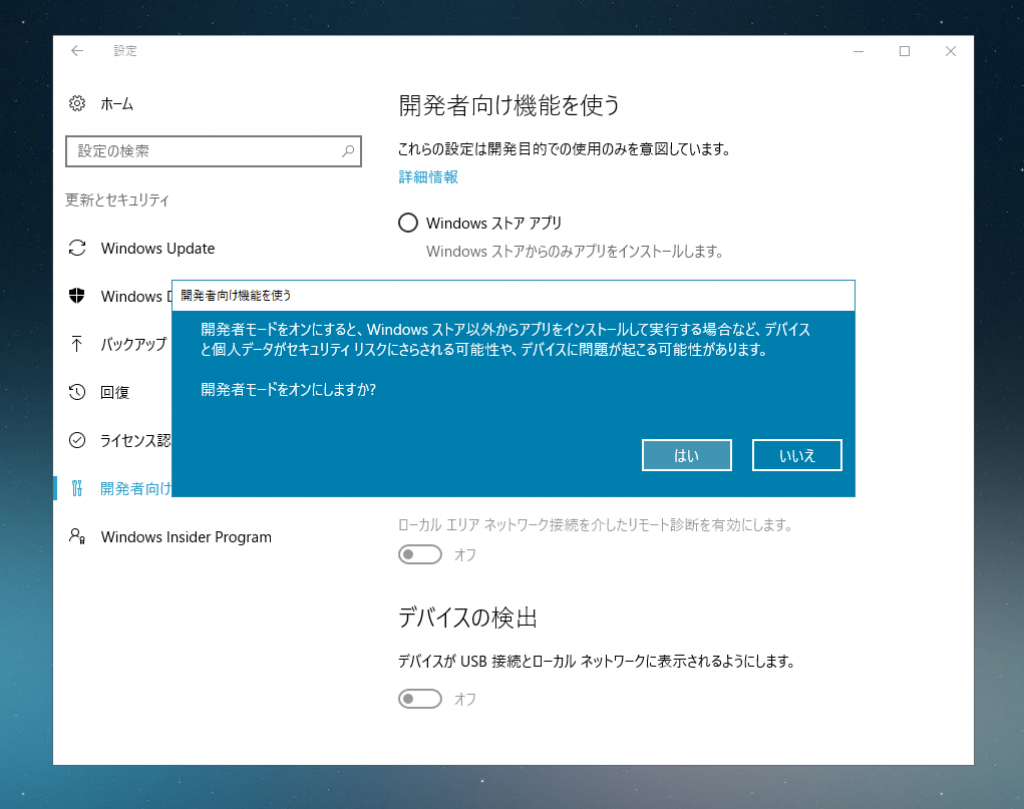Screen dimensions: 1024x809
Task: Select the Windows ストア アプリ radio button
Action: click(x=408, y=222)
